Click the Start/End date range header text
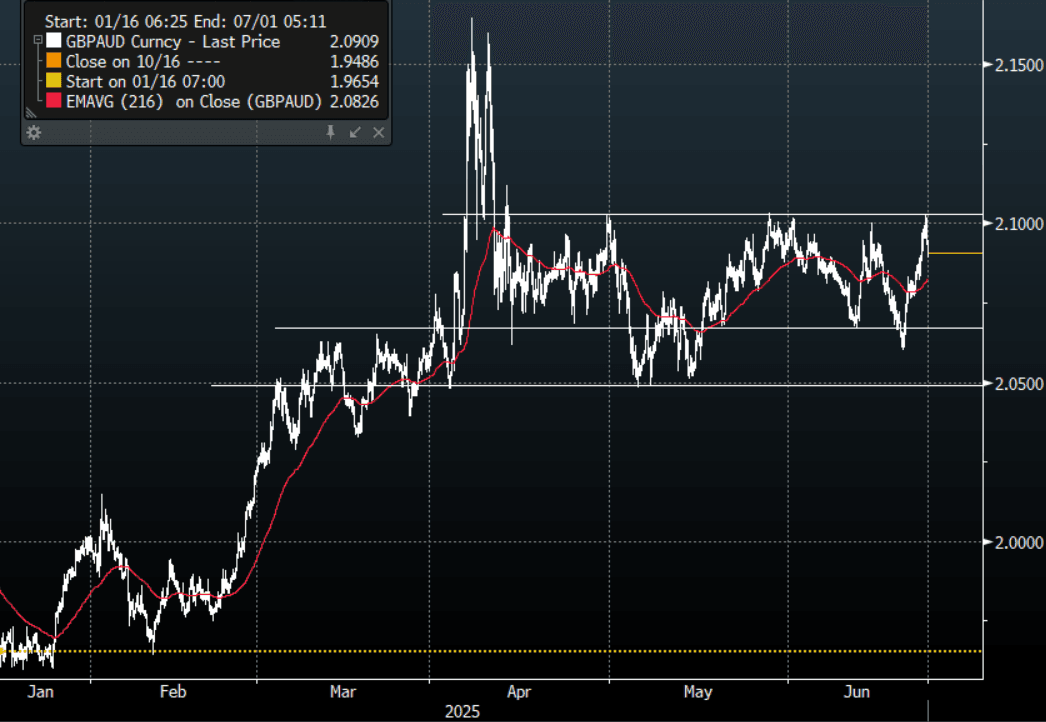 185,21
